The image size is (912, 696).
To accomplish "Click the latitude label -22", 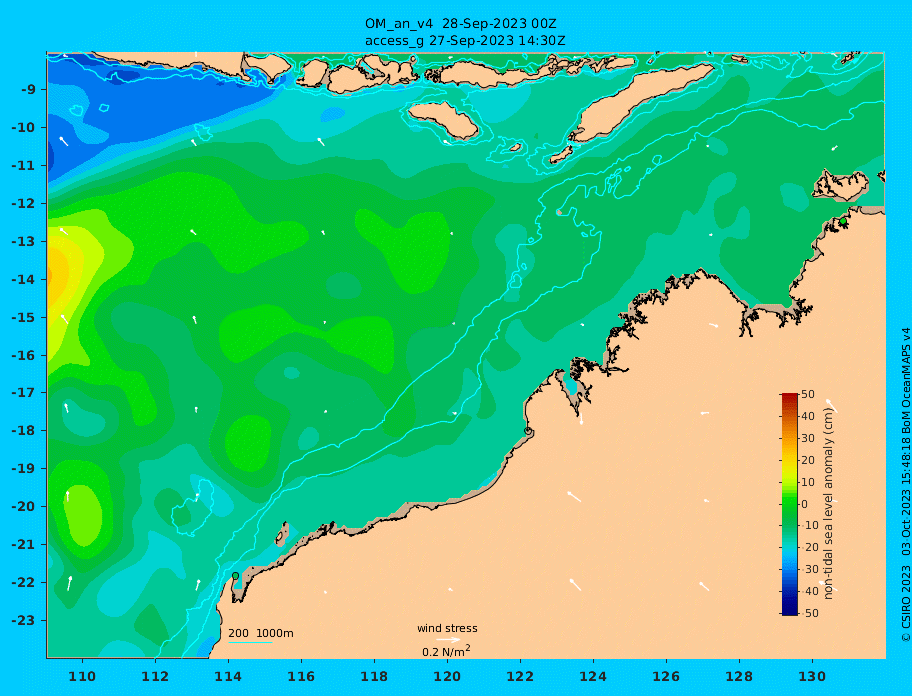I will point(24,583).
